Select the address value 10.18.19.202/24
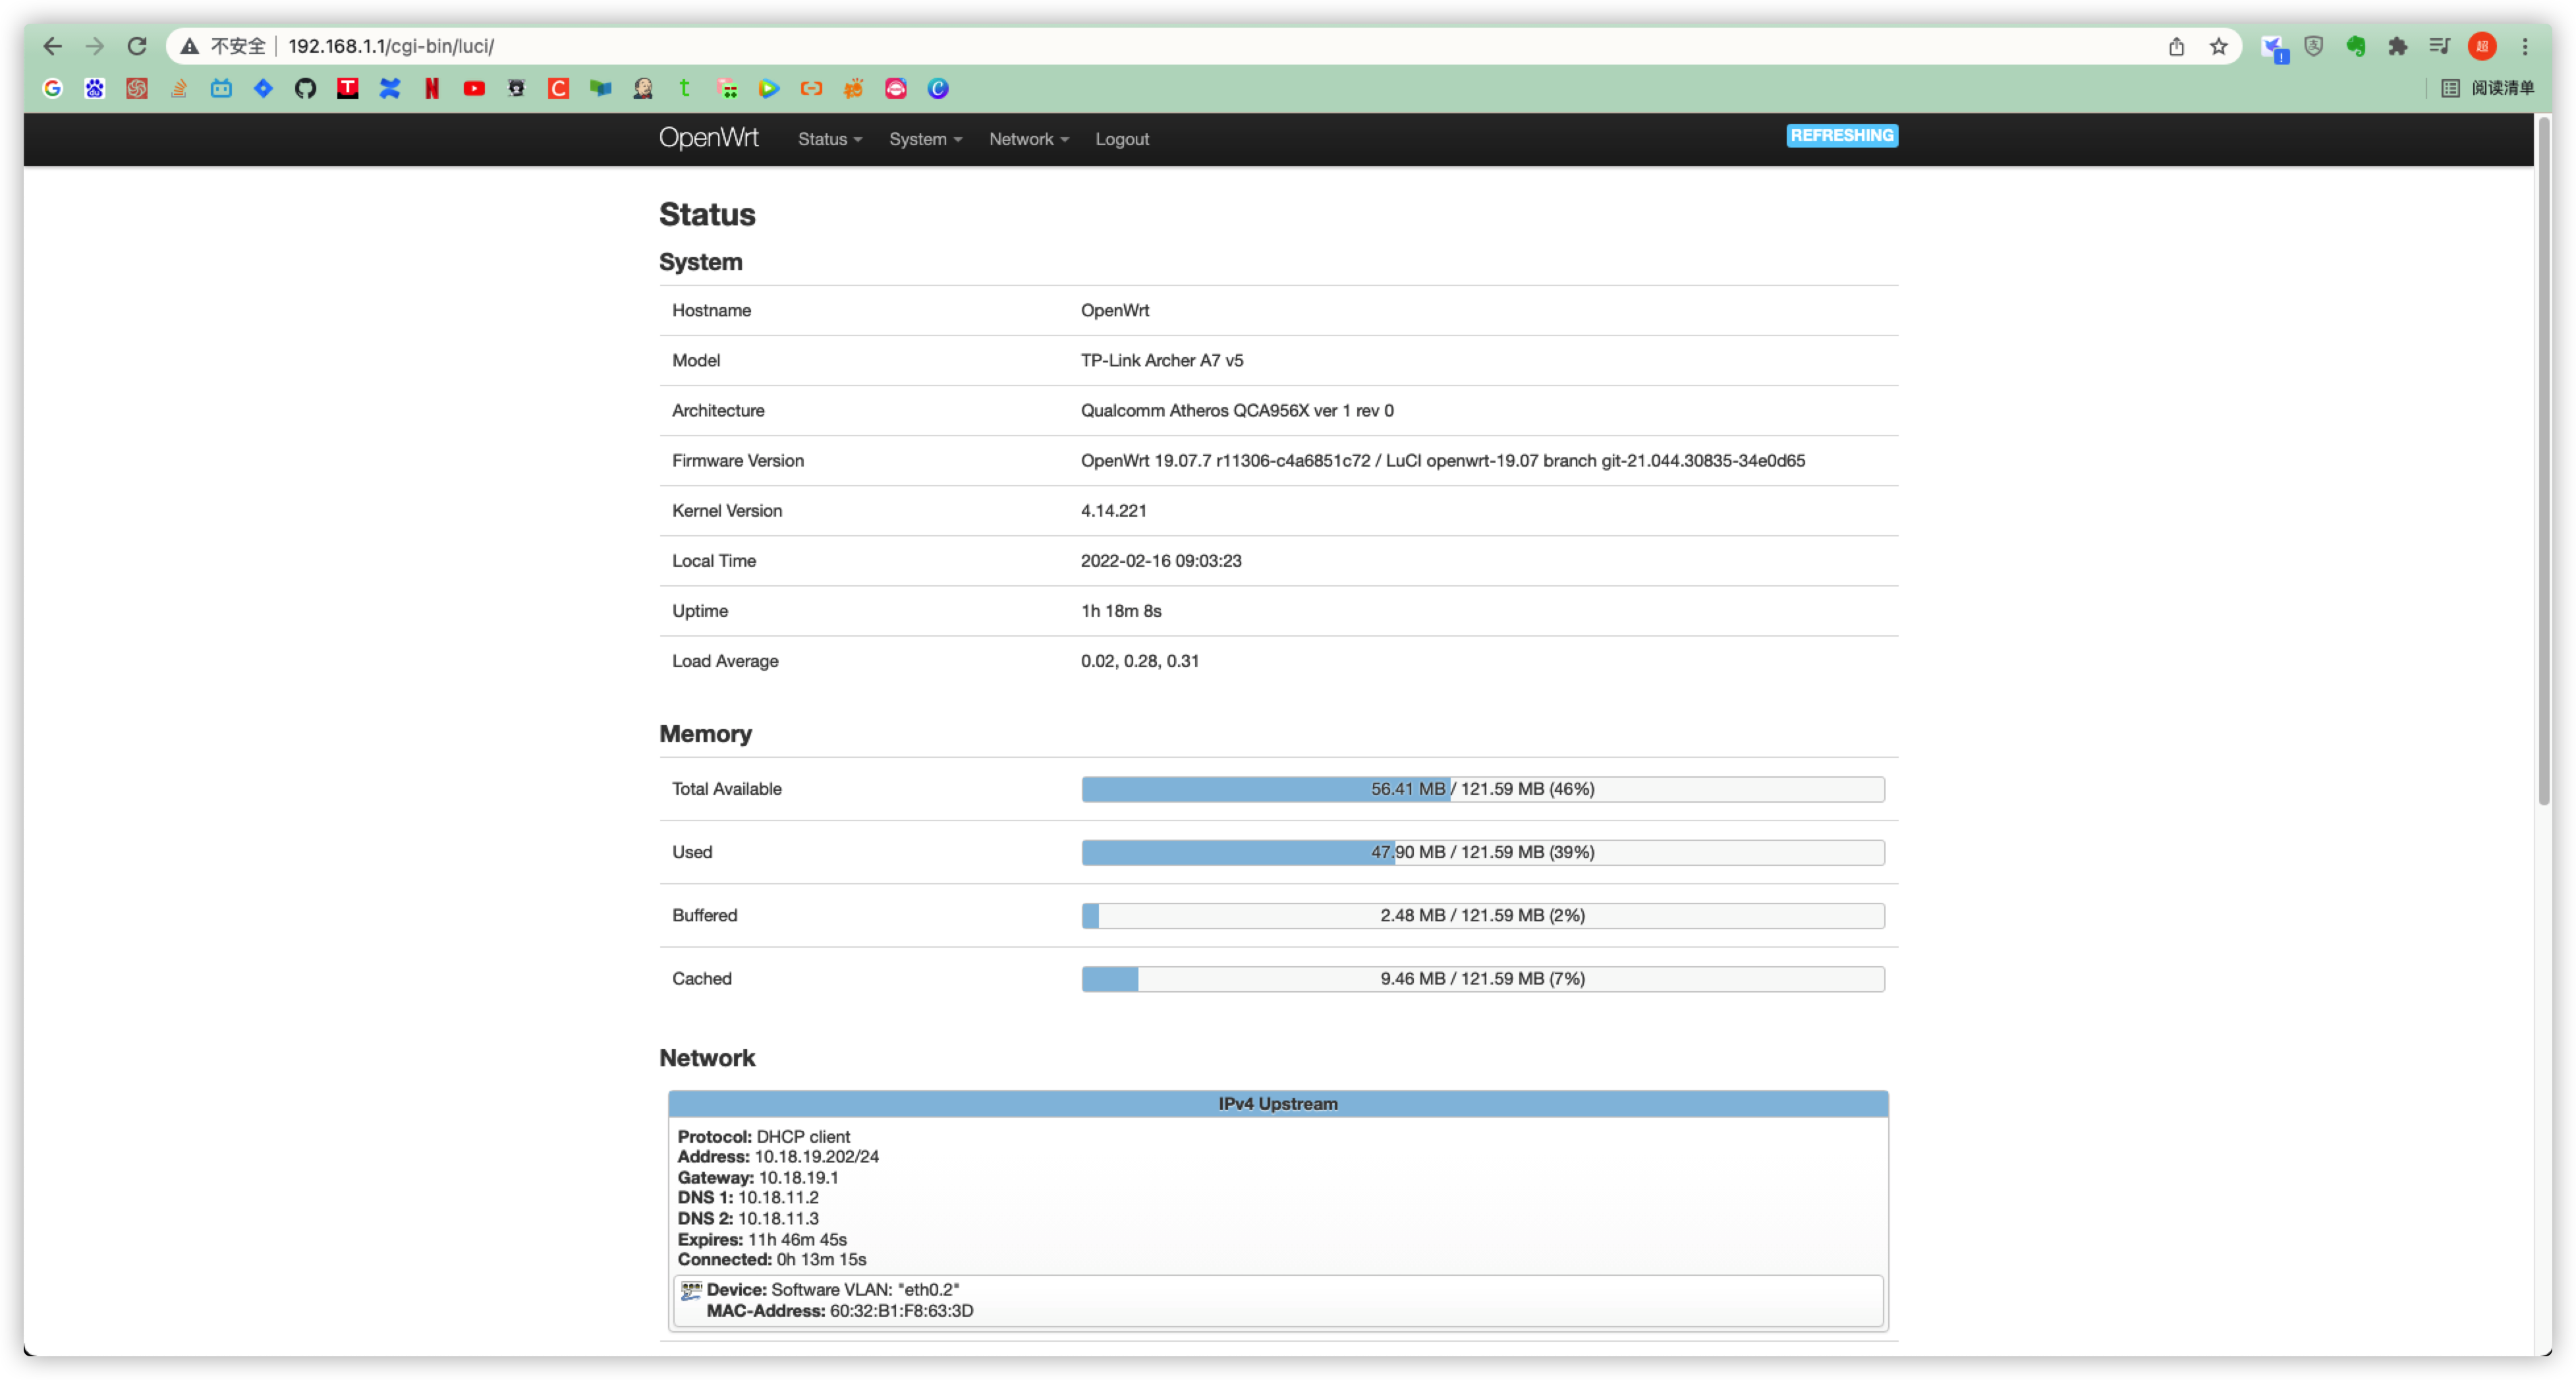Image resolution: width=2576 pixels, height=1380 pixels. pos(816,1157)
